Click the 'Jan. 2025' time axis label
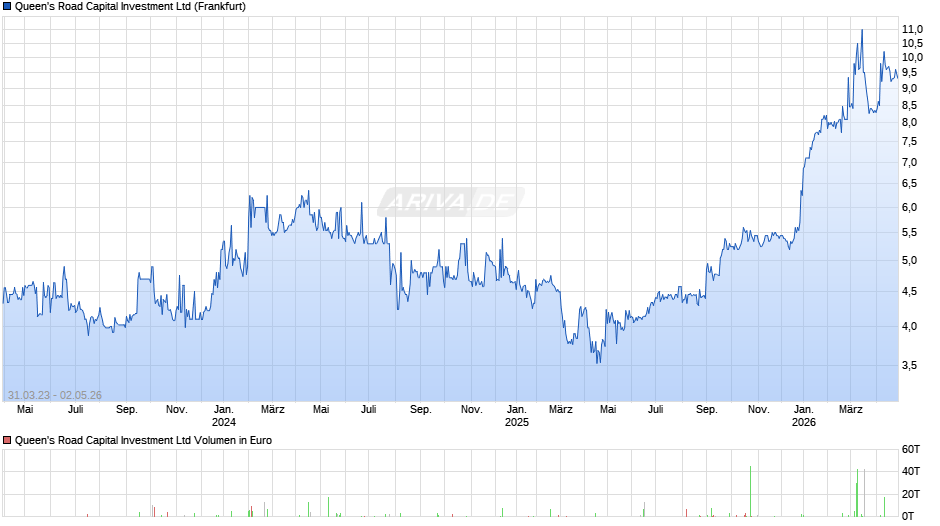This screenshot has width=940, height=526. coord(517,416)
